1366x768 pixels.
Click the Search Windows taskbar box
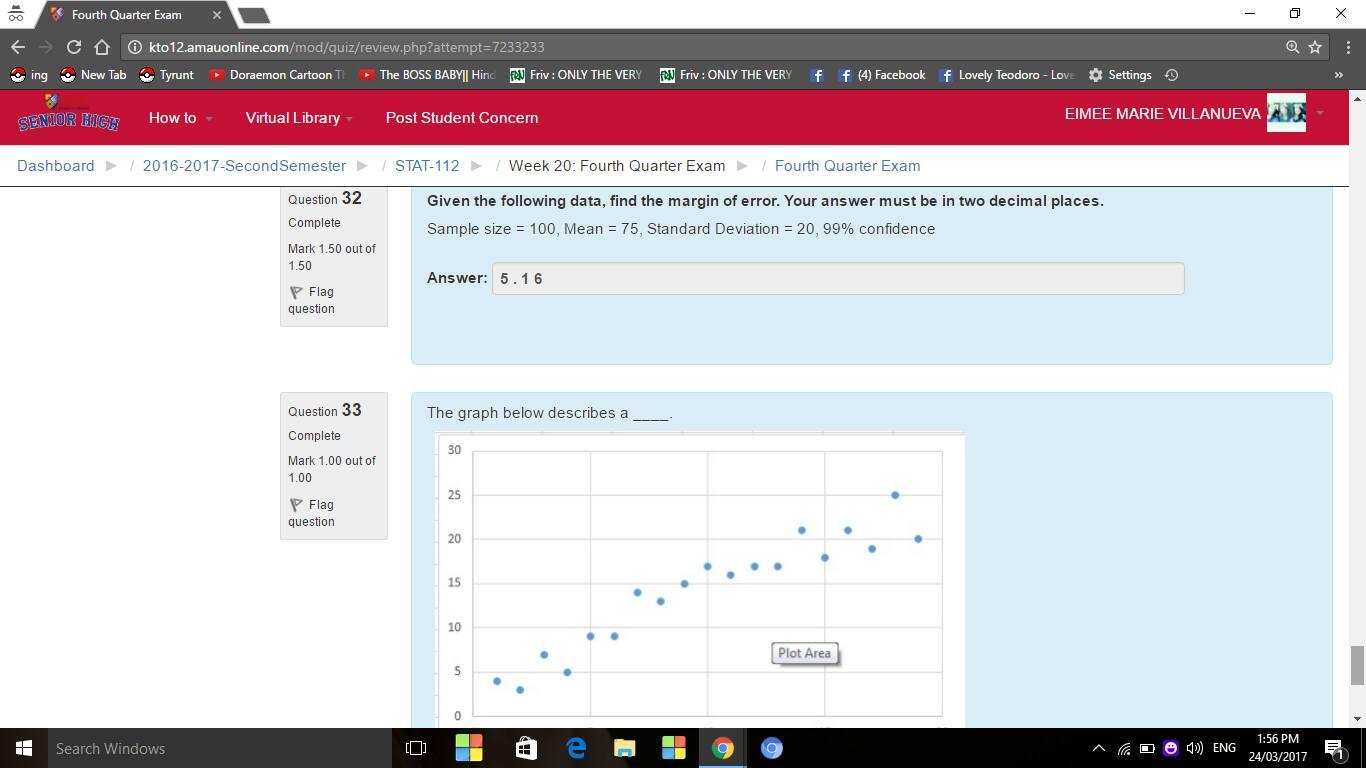tap(220, 748)
